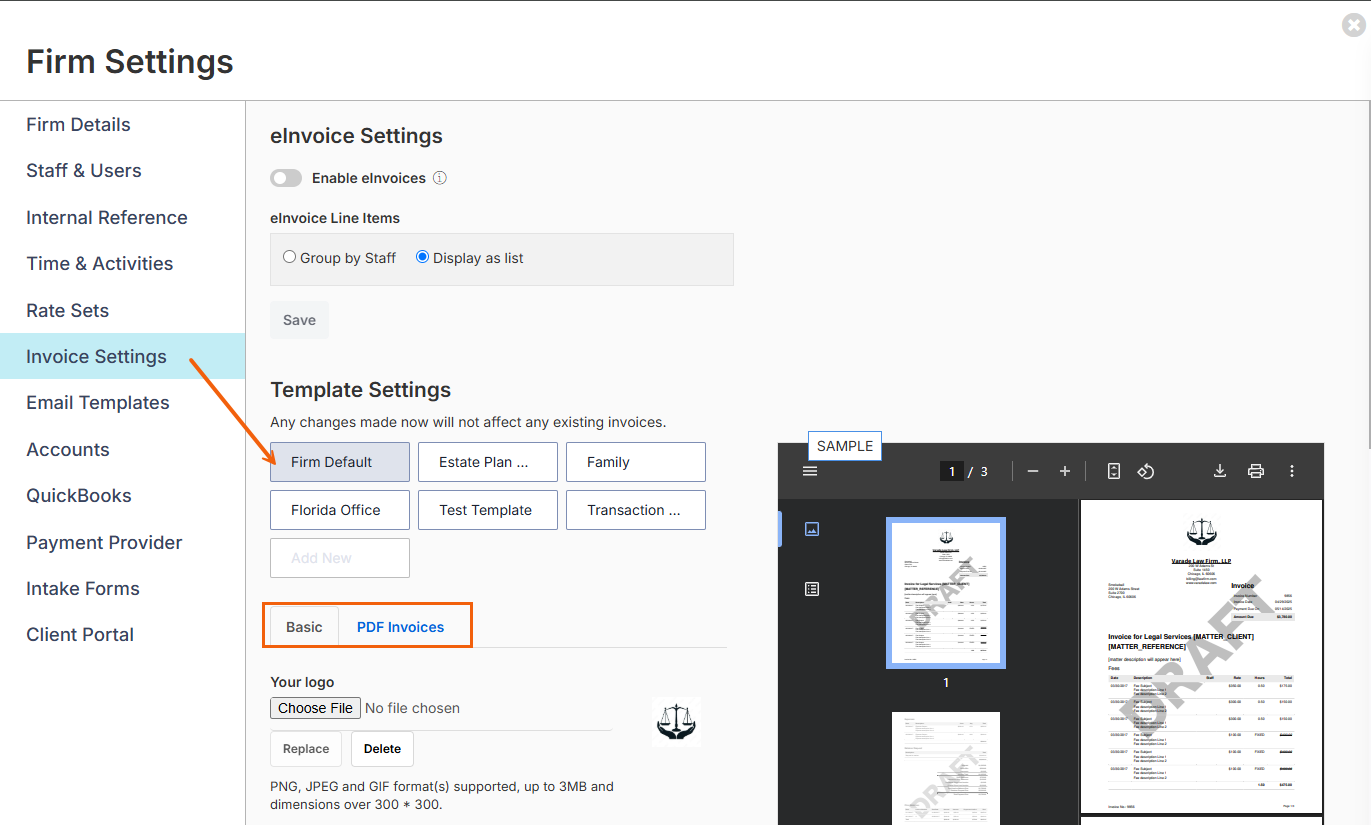This screenshot has height=825, width=1371.
Task: Click the firm logo preview image
Action: pos(677,722)
